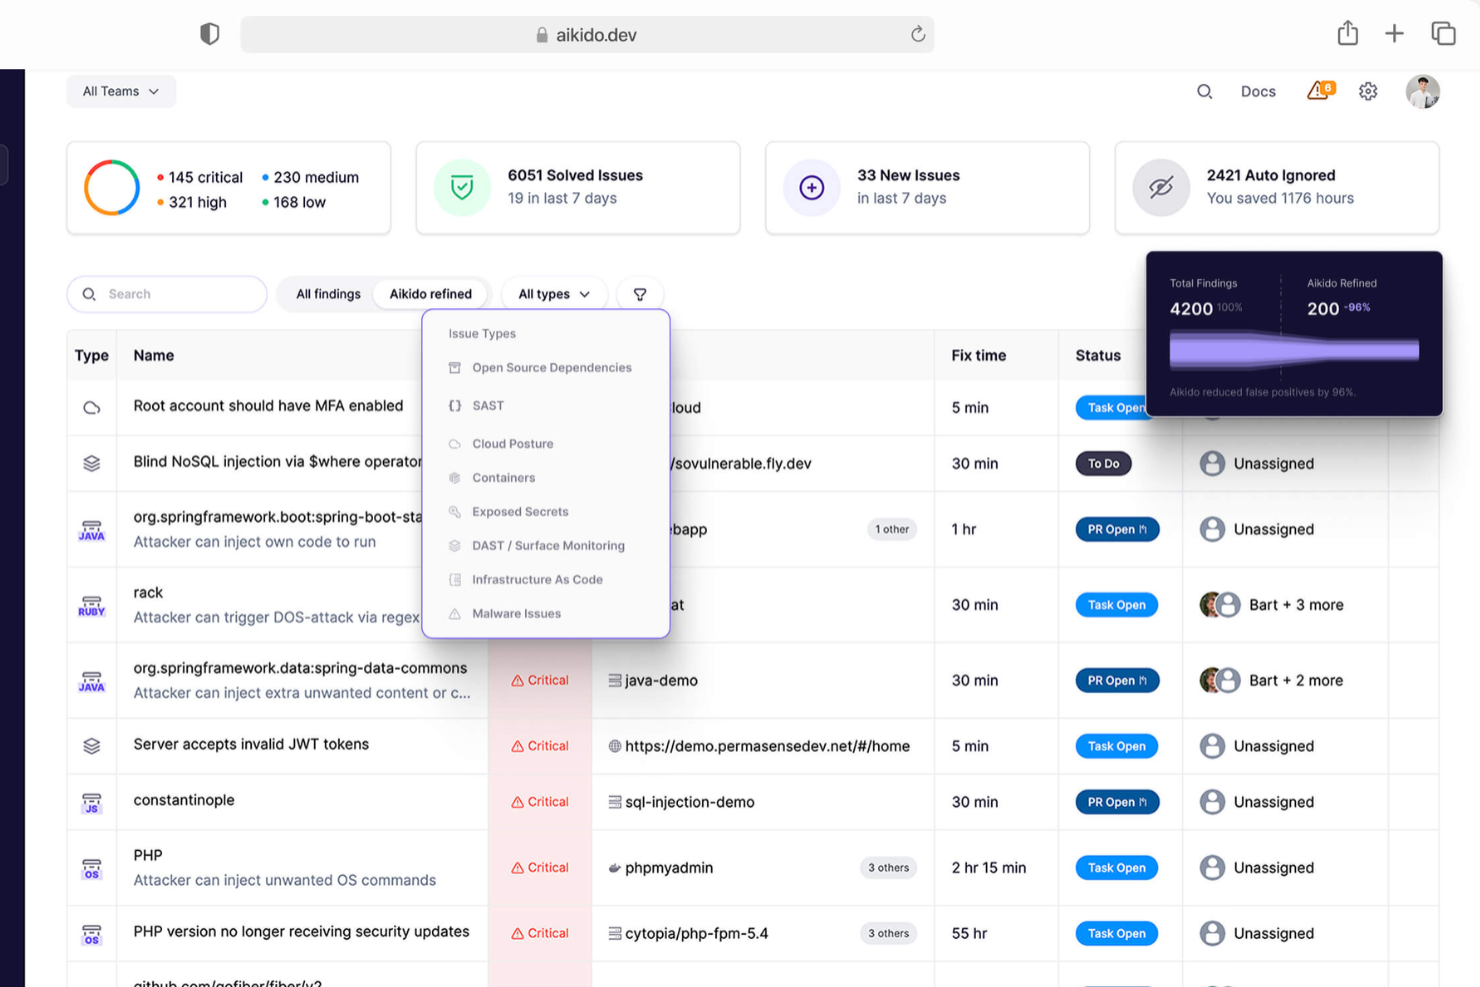Open the Docs page

[1257, 91]
